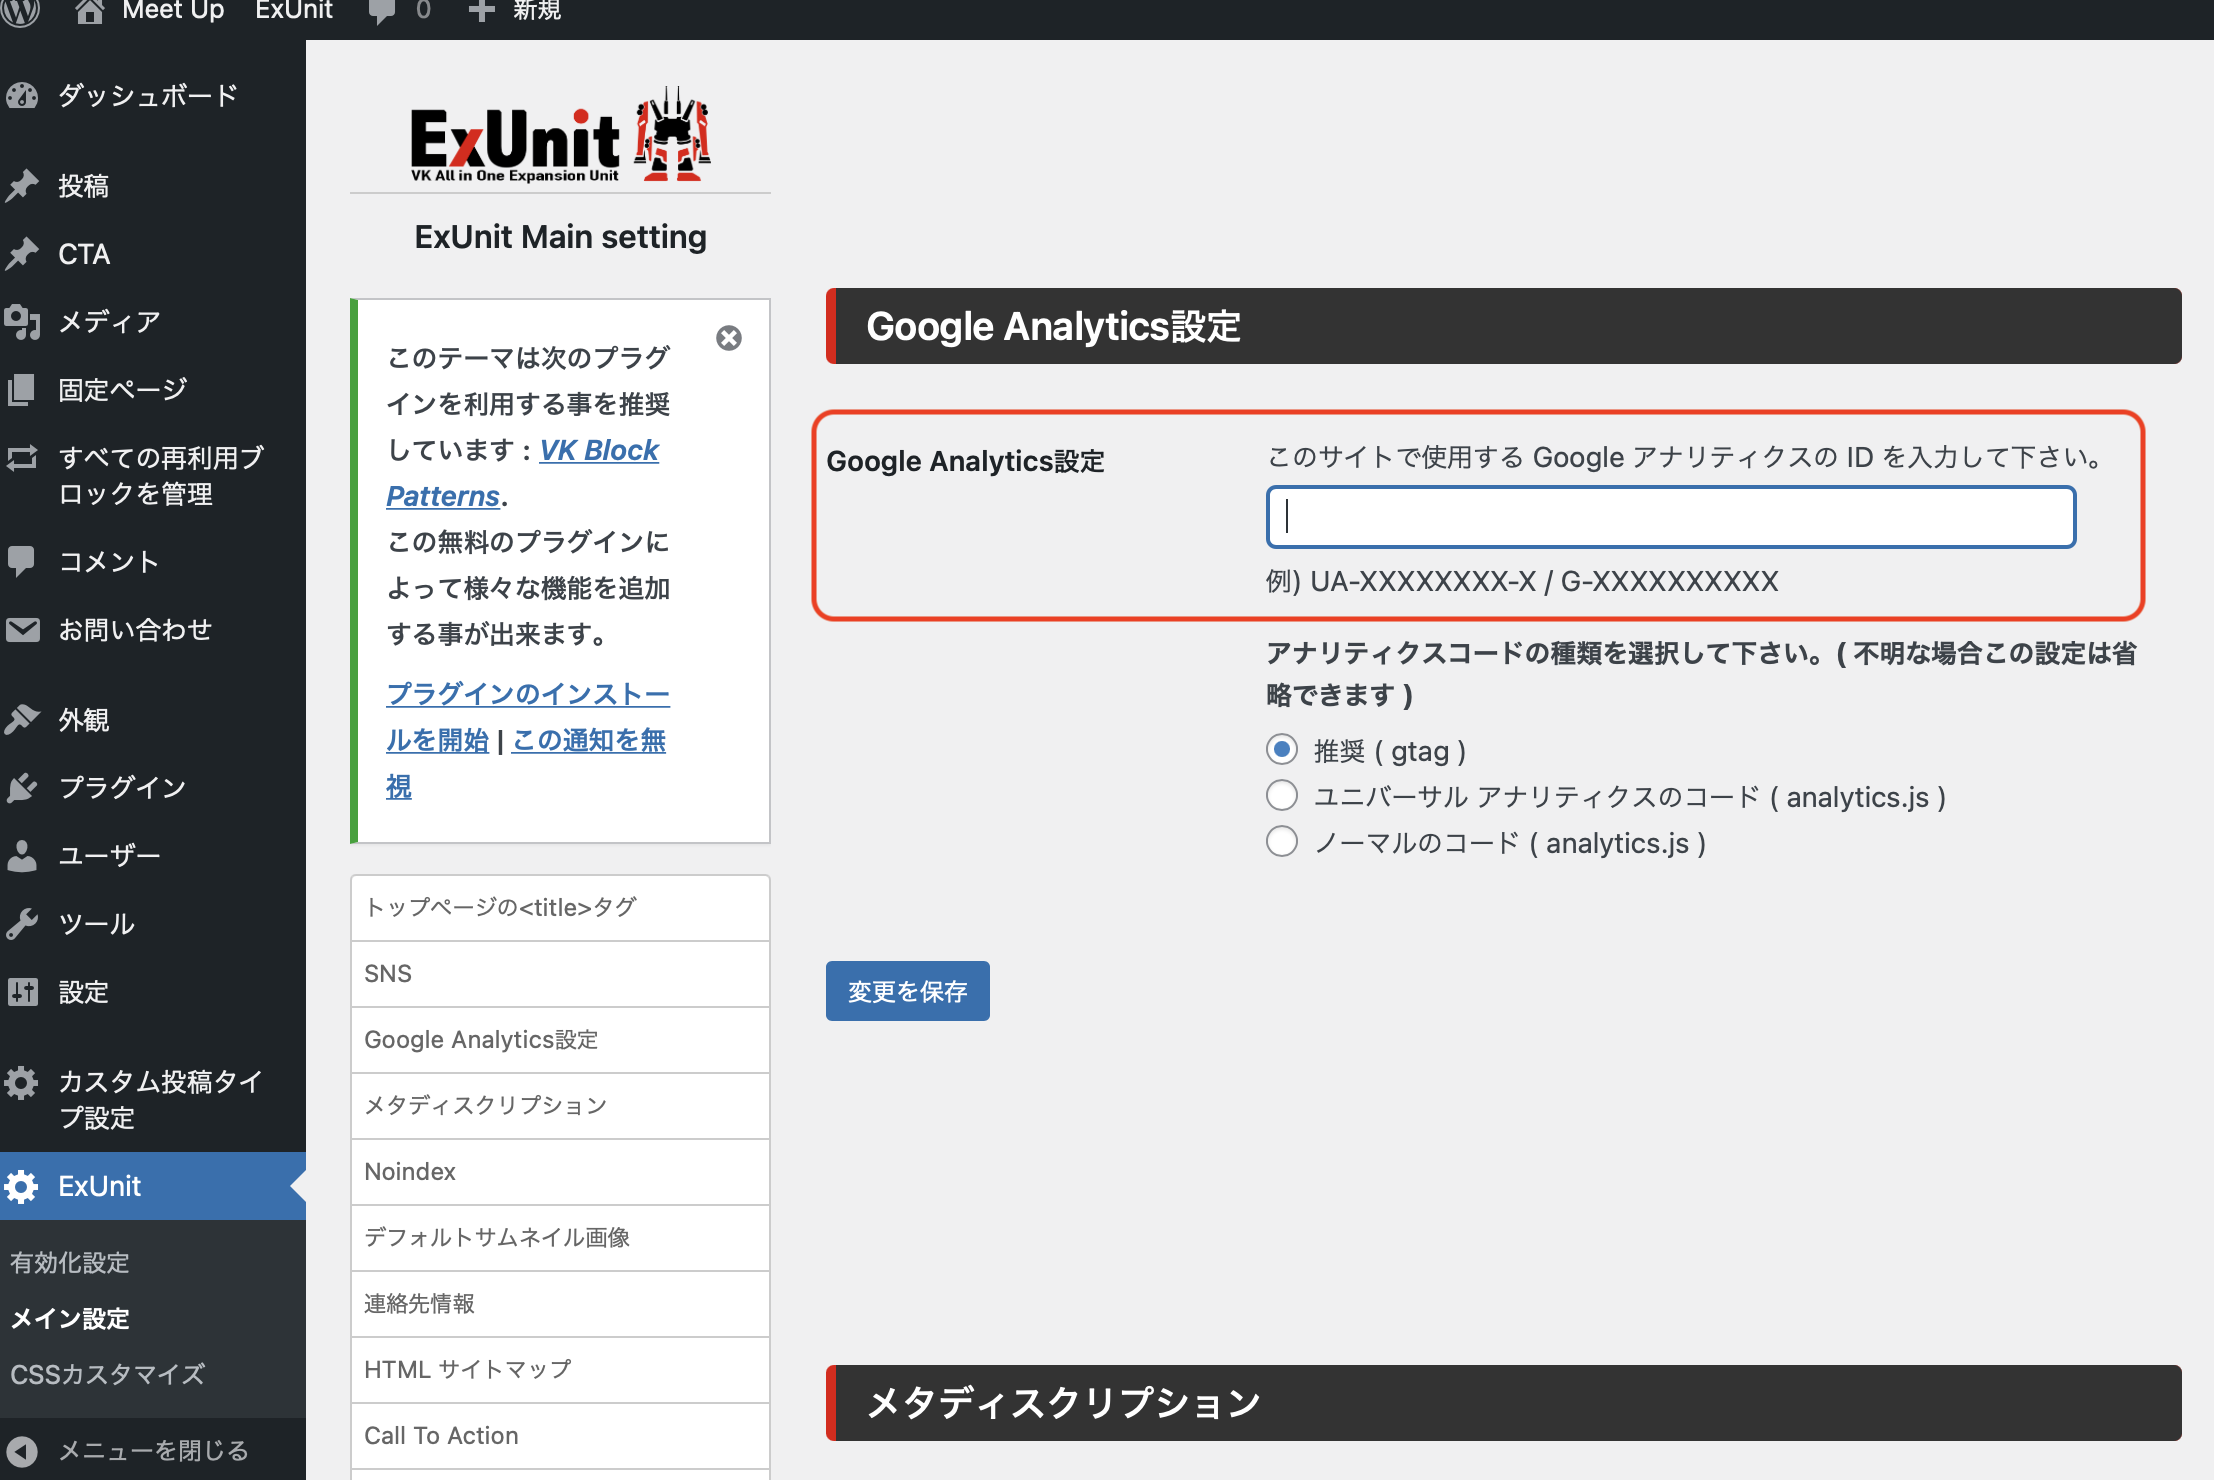This screenshot has width=2214, height=1480.
Task: Click the pin icon beside CTA
Action: [22, 254]
